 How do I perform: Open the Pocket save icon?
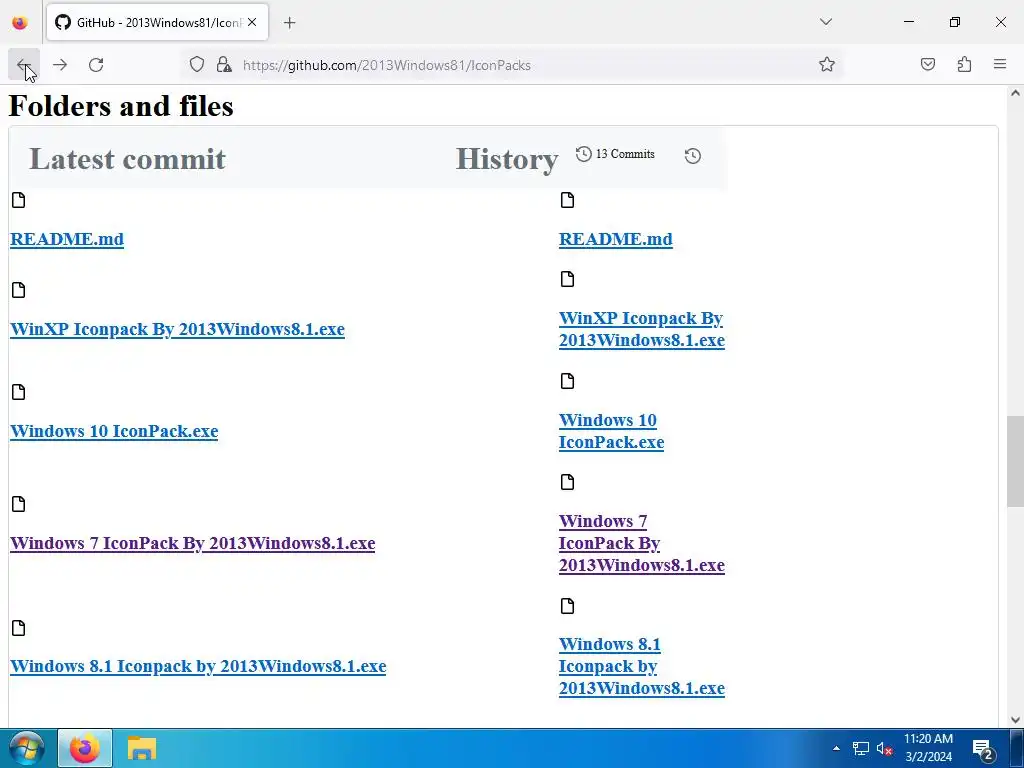point(927,65)
